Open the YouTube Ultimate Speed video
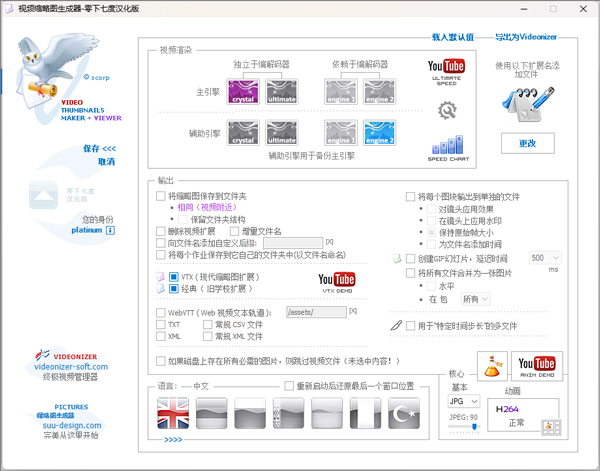This screenshot has width=600, height=471. tap(446, 72)
